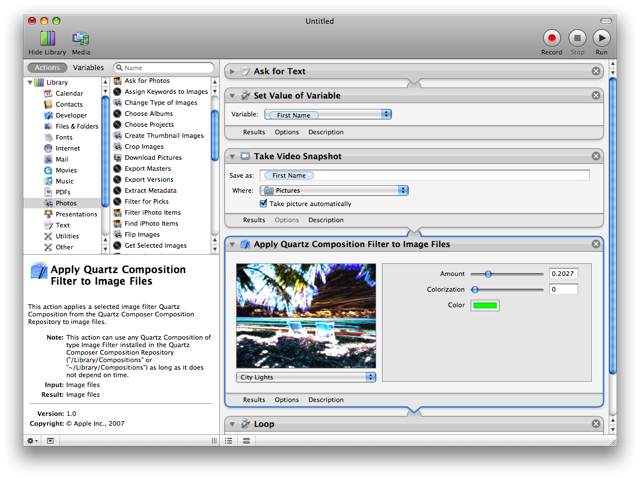Viewport: 640px width, 478px height.
Task: Open the Where Pictures folder dropdown
Action: coord(334,190)
